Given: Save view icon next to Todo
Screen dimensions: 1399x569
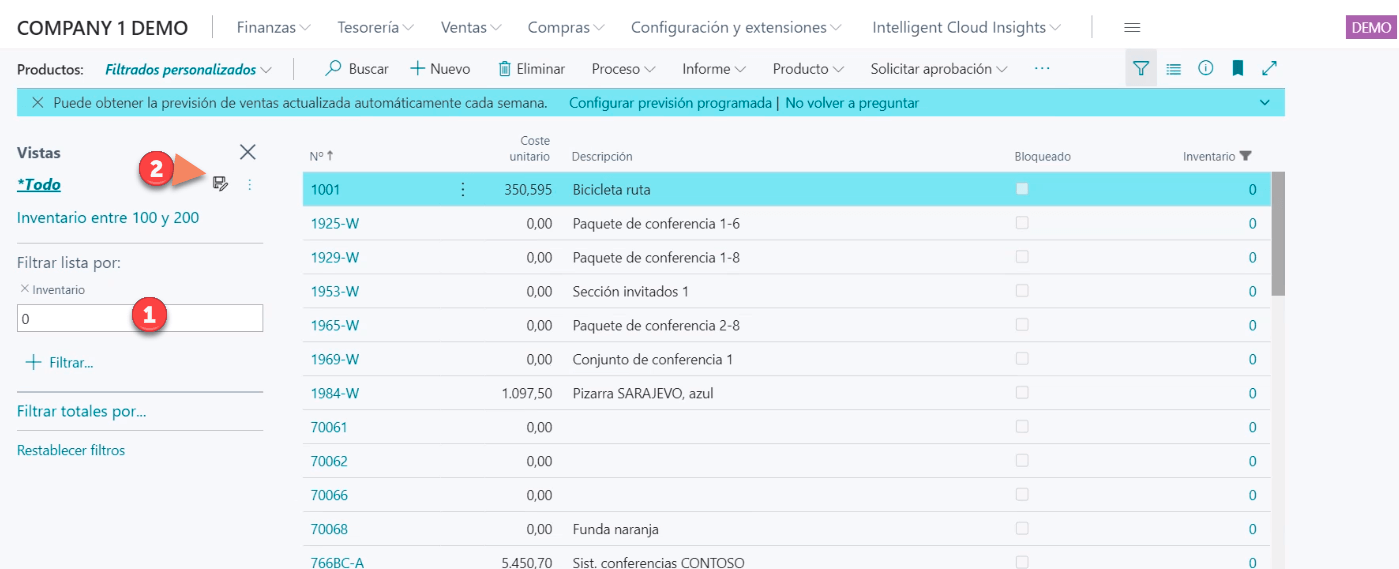Looking at the screenshot, I should point(221,184).
